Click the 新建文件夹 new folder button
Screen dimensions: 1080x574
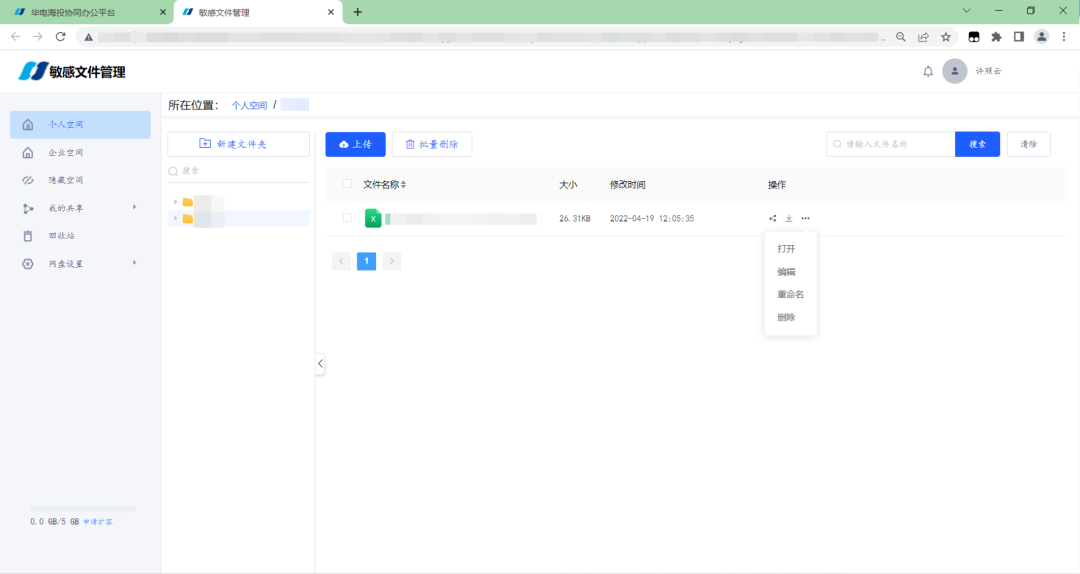click(x=238, y=144)
